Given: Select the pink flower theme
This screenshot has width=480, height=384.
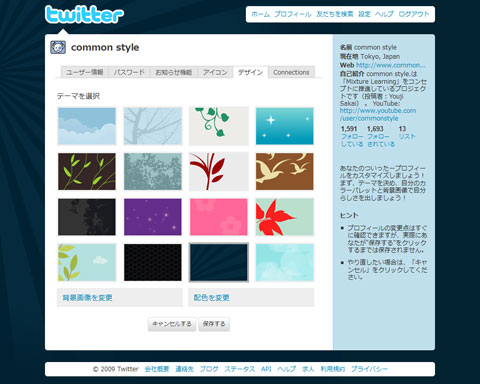Looking at the screenshot, I should point(219,217).
